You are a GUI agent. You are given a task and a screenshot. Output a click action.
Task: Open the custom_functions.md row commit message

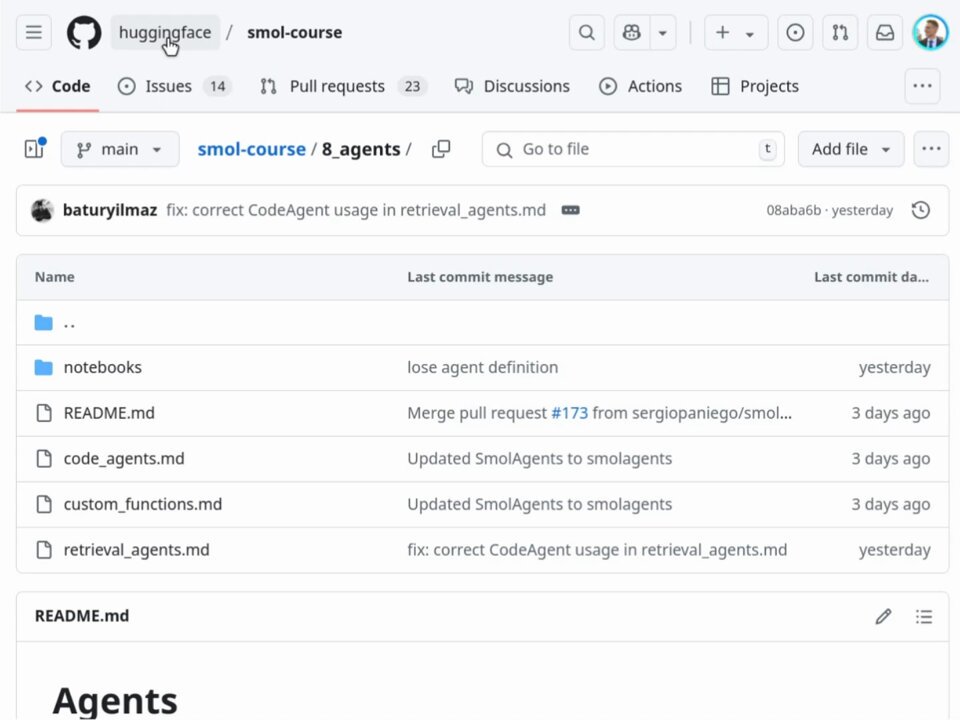point(539,504)
